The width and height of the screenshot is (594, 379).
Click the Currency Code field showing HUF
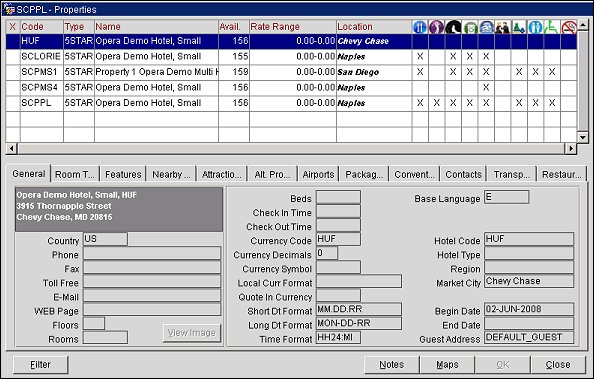point(338,239)
